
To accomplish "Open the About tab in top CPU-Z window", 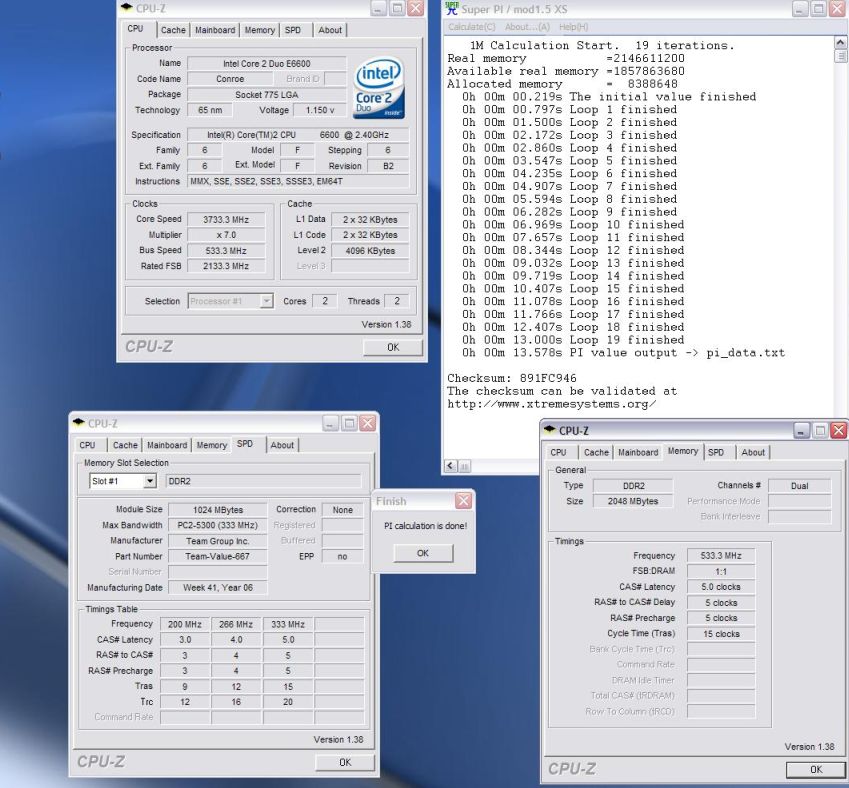I will click(330, 30).
